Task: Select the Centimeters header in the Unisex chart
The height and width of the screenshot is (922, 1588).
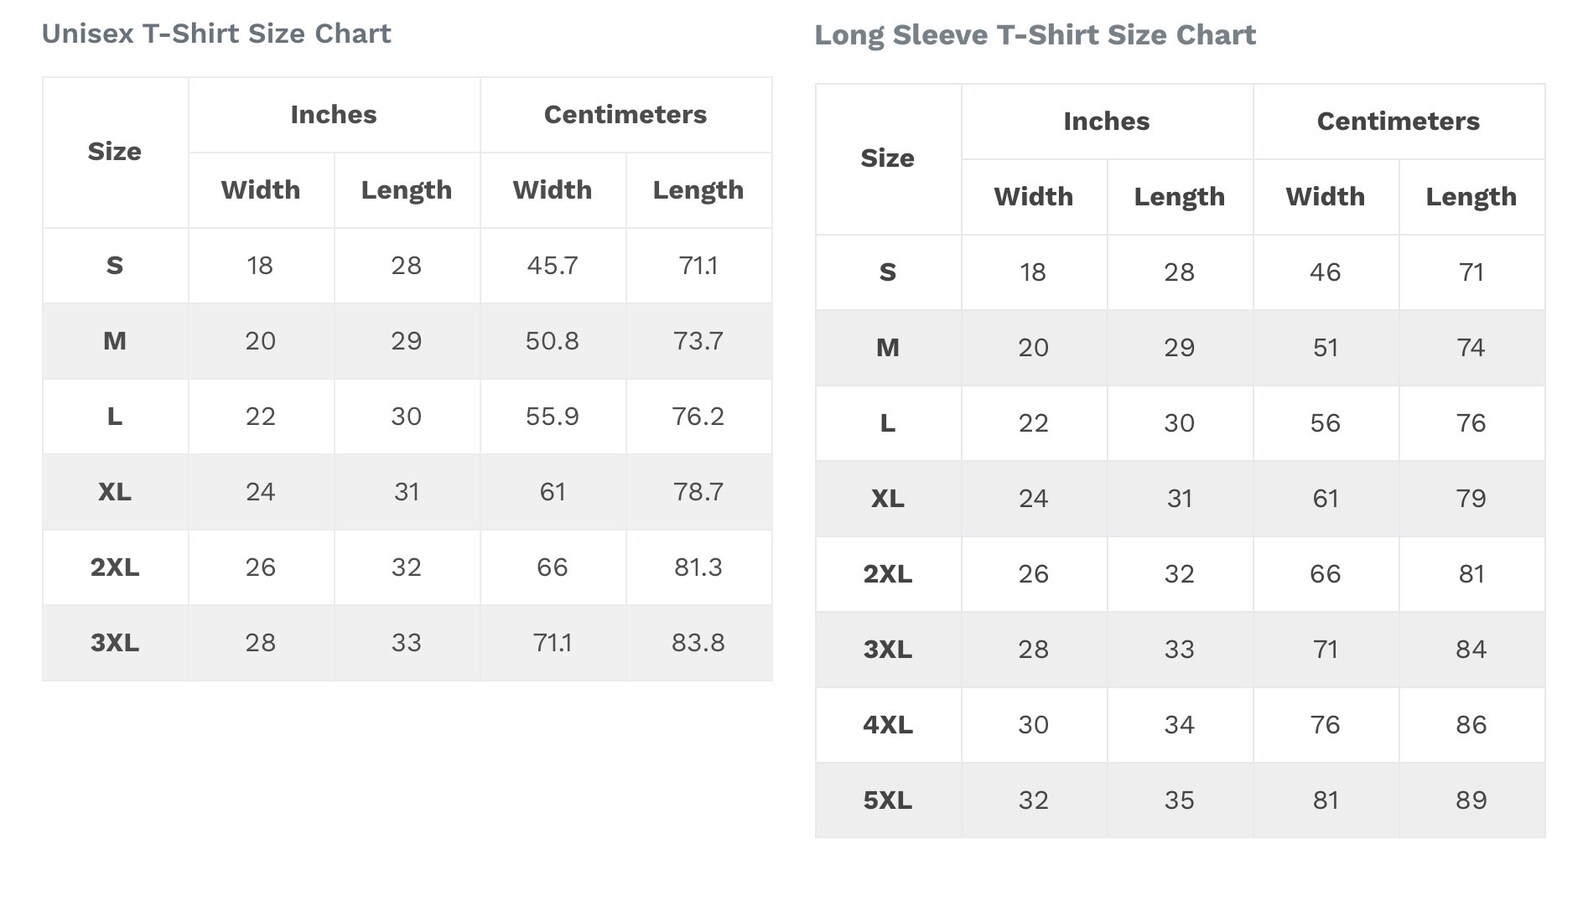Action: click(626, 115)
